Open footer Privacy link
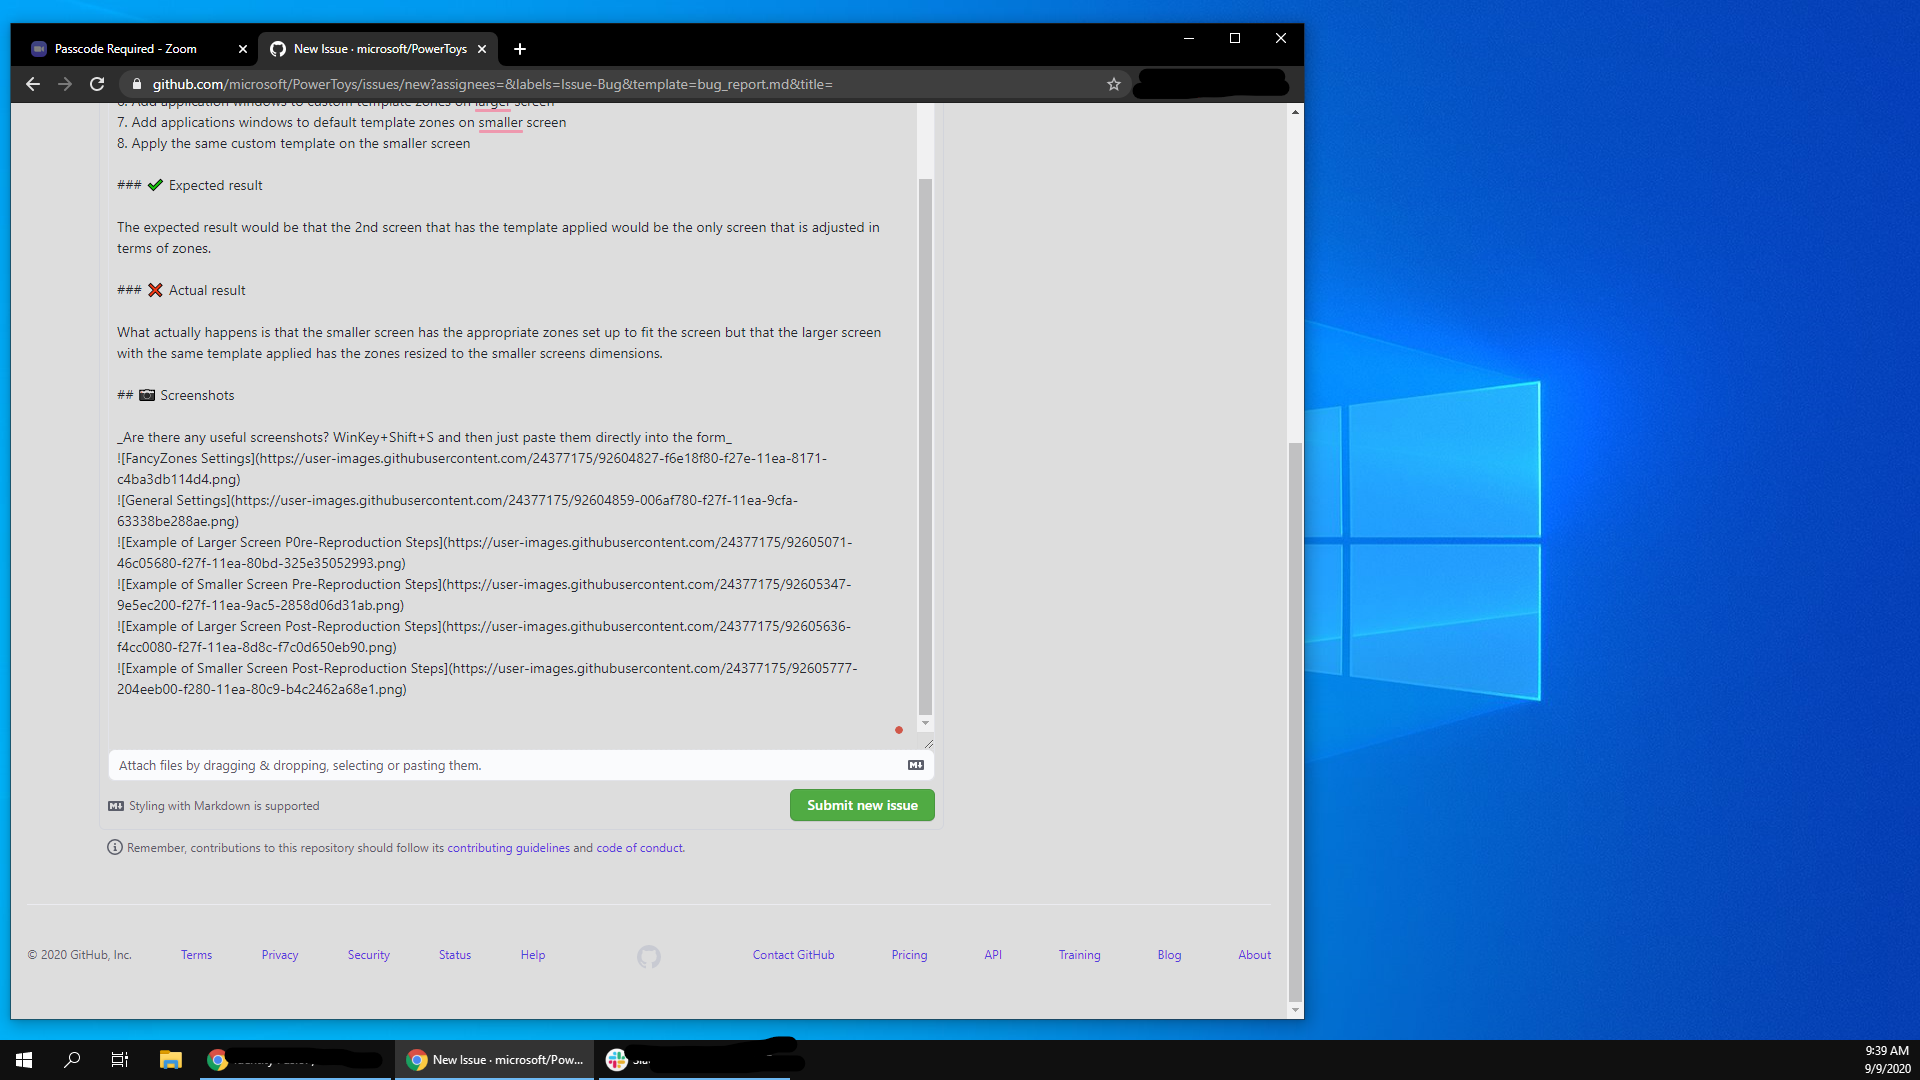This screenshot has height=1080, width=1920. [280, 955]
